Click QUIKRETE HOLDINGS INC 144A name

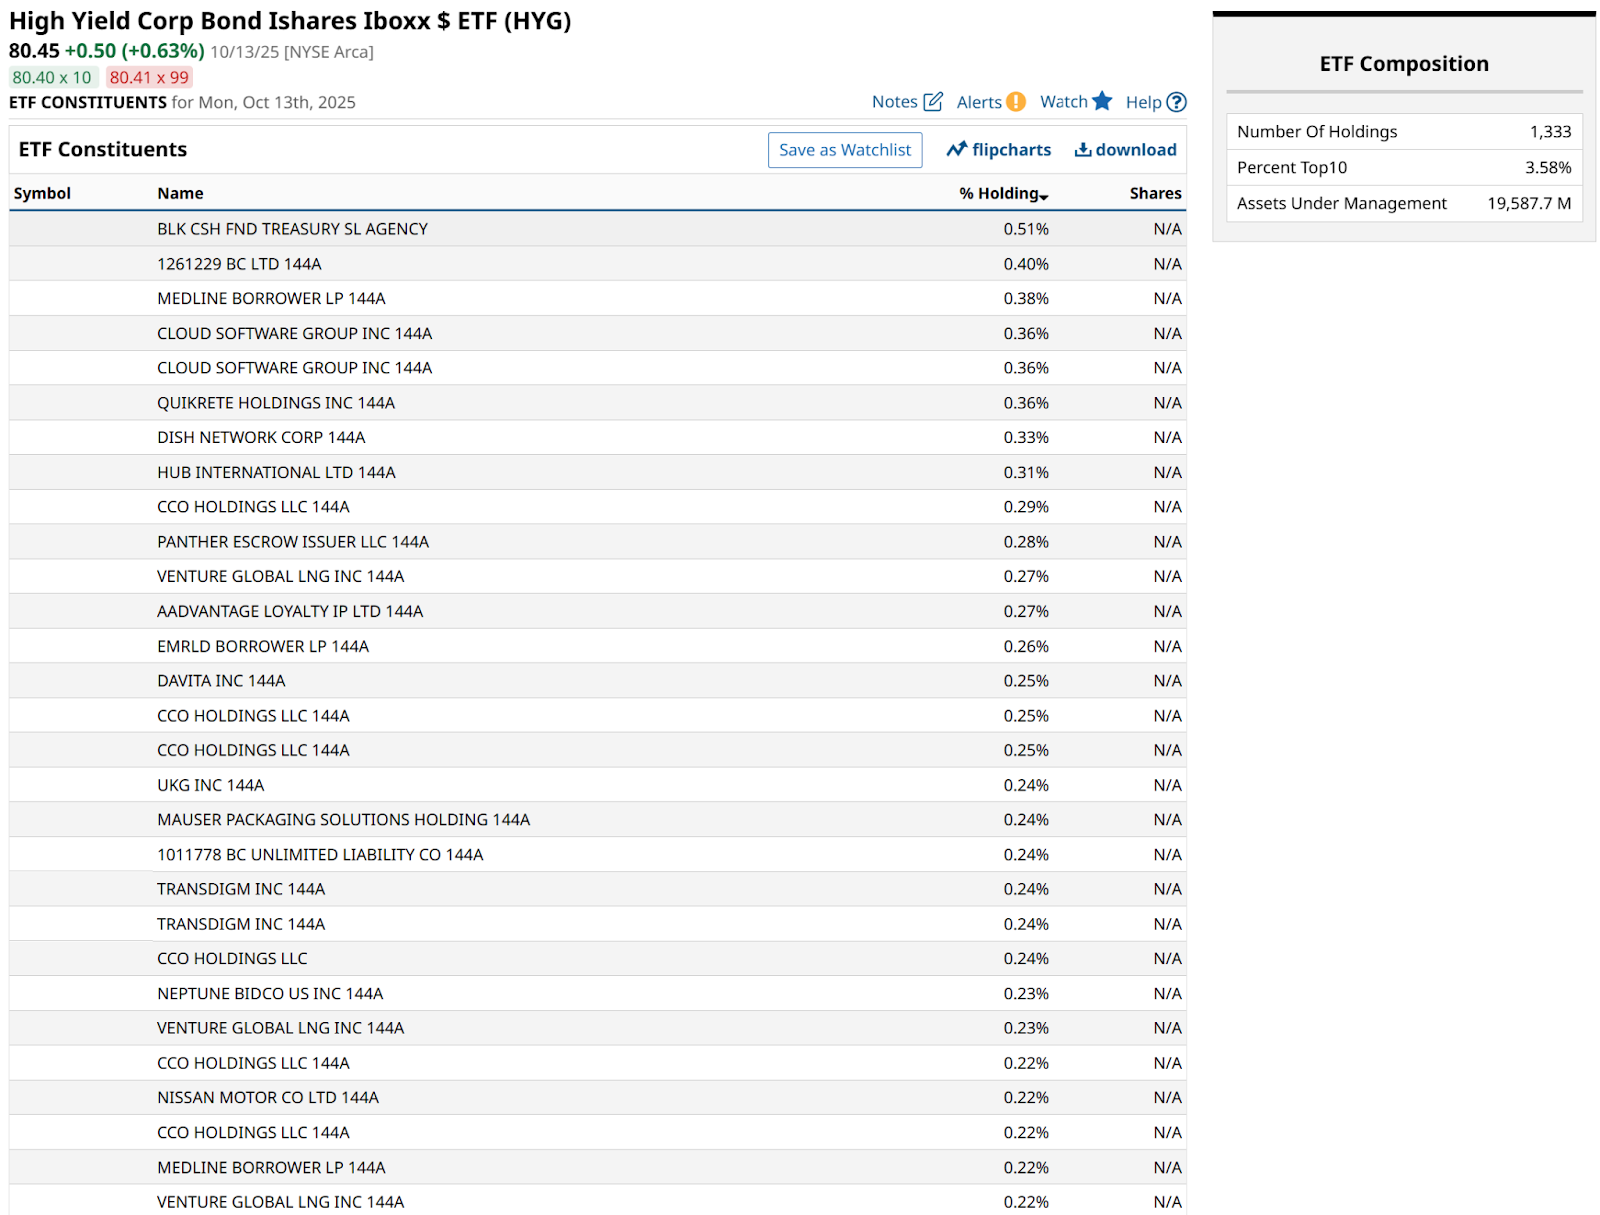click(x=276, y=403)
